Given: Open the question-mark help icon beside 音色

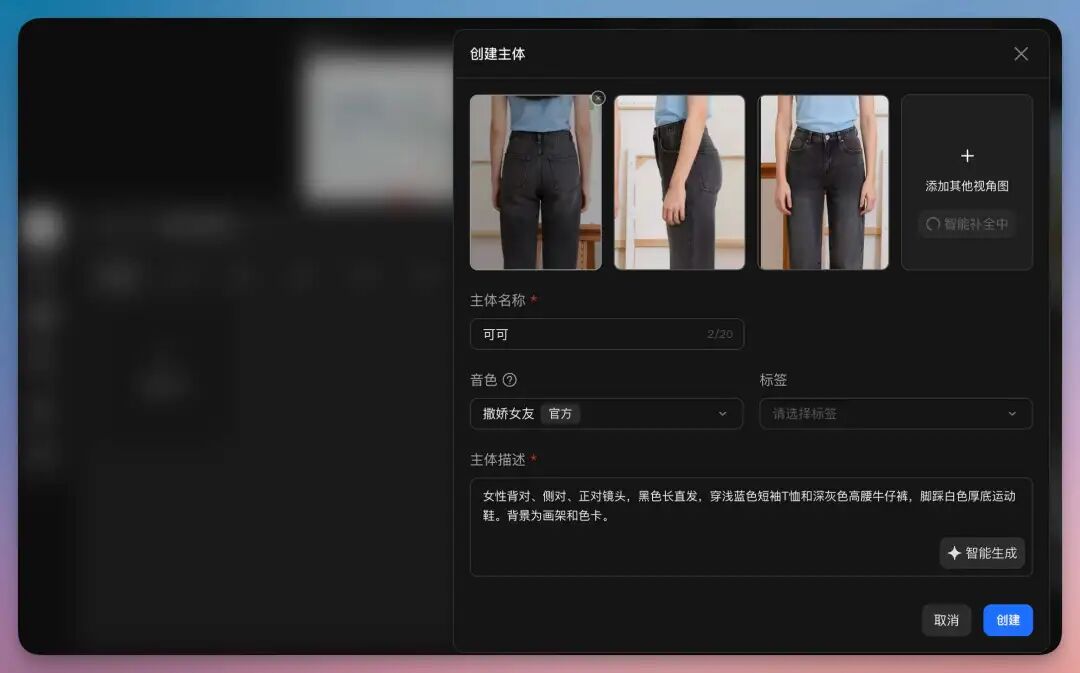Looking at the screenshot, I should point(508,380).
